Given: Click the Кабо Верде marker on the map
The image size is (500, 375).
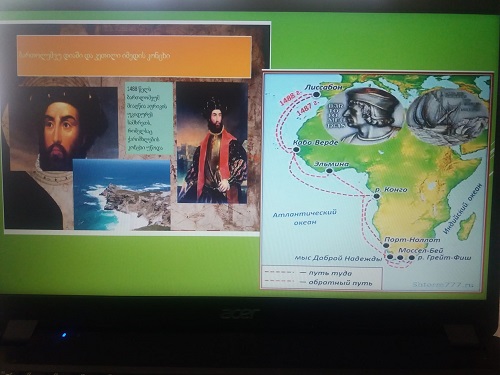Looking at the screenshot, I should 295,150.
